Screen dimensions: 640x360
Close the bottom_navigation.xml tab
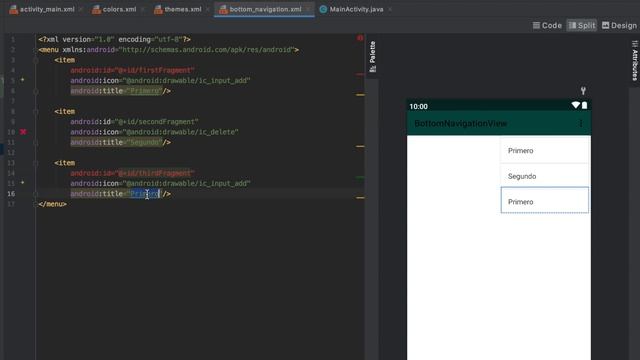[308, 9]
